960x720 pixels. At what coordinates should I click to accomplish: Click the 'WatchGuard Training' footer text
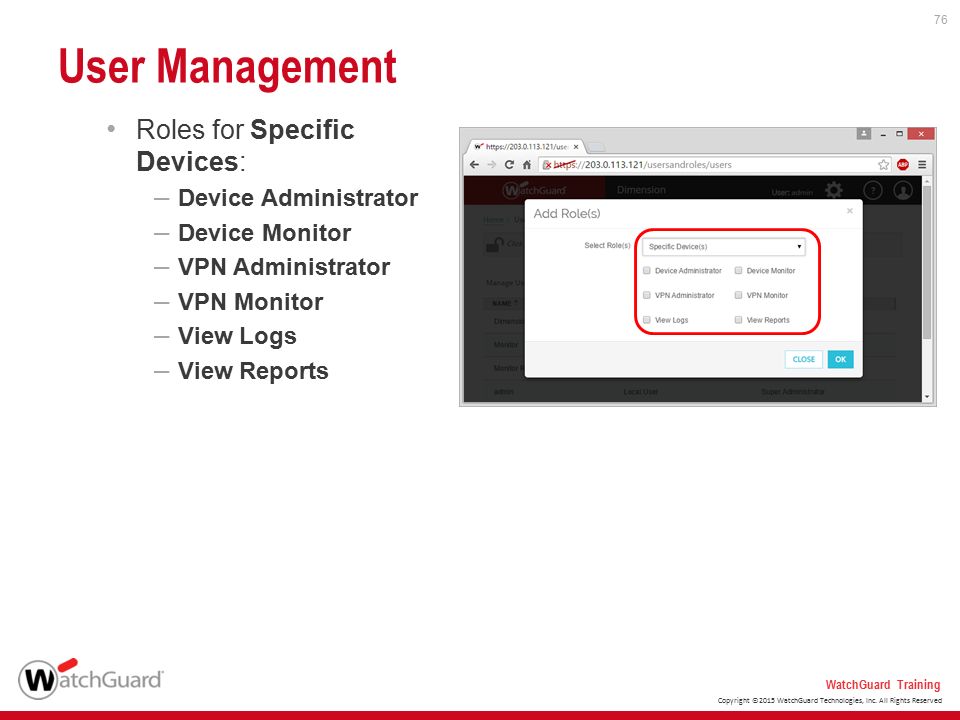point(882,684)
